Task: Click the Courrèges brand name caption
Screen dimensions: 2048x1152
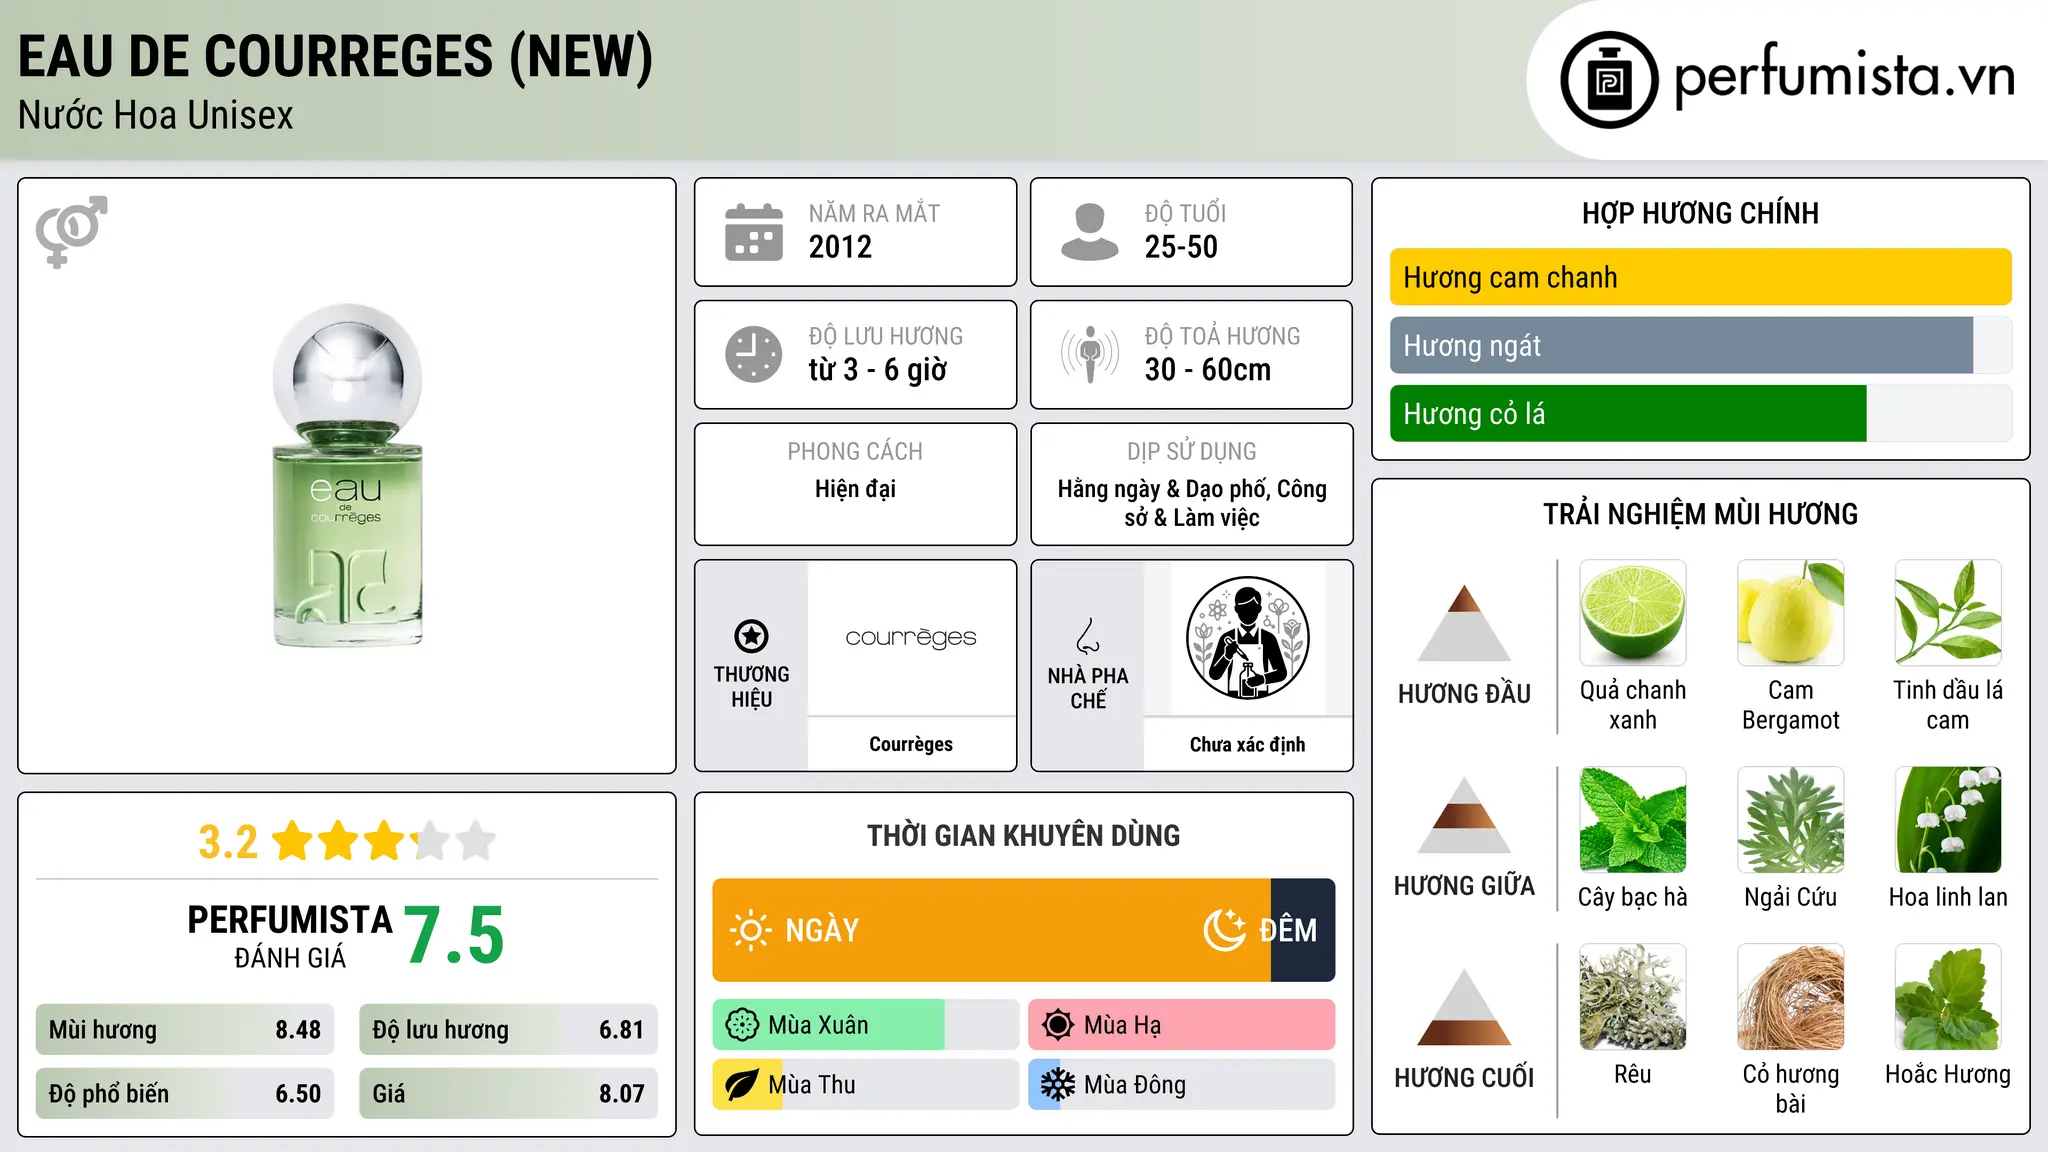Action: (x=911, y=744)
